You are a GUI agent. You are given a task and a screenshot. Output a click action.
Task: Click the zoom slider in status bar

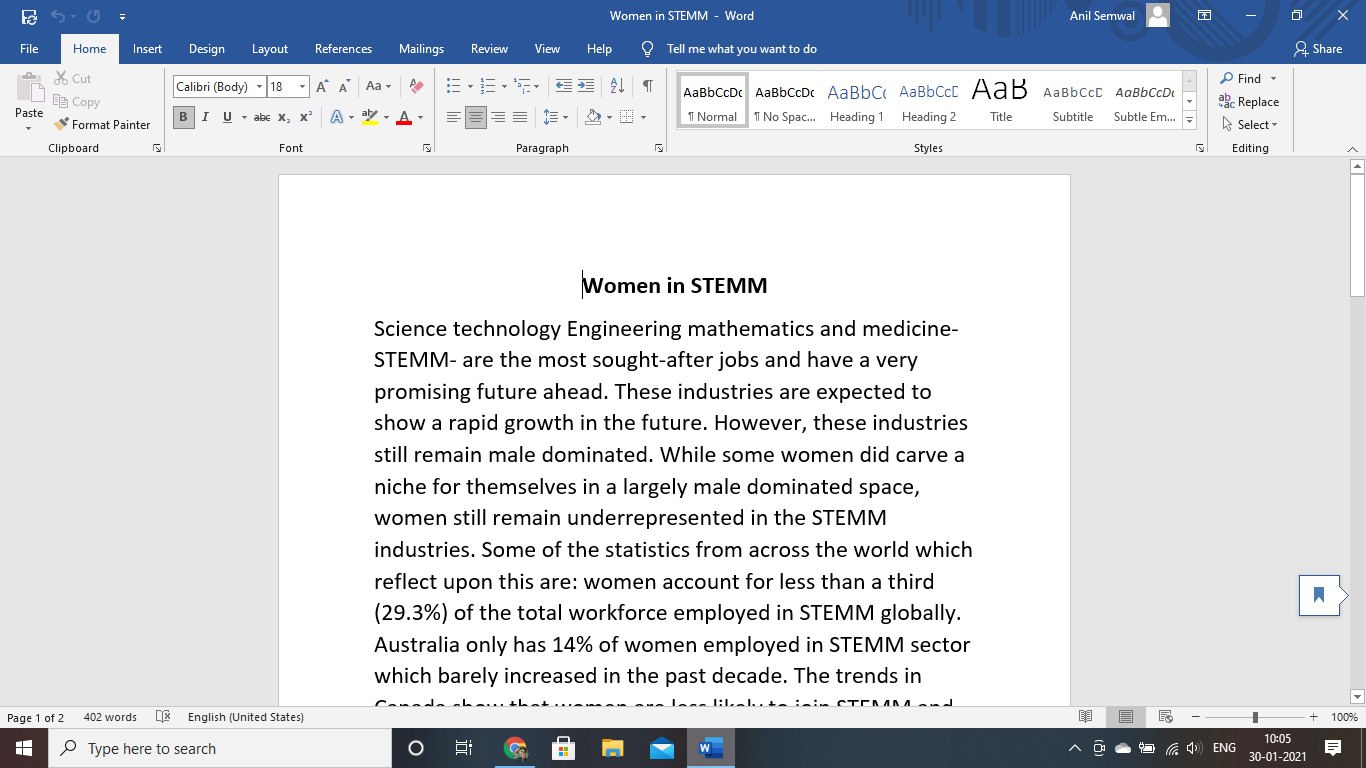[1255, 717]
